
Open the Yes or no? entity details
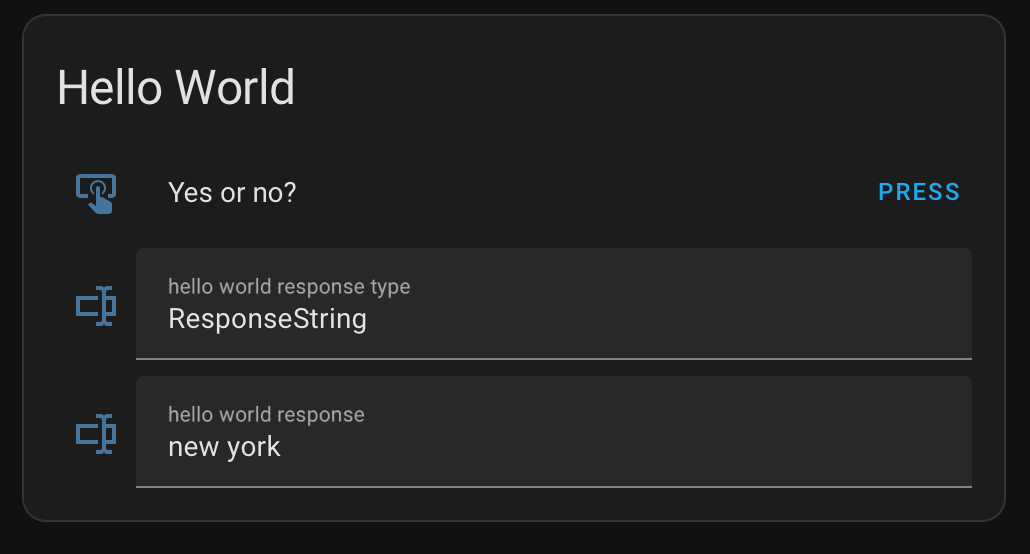pyautogui.click(x=232, y=193)
